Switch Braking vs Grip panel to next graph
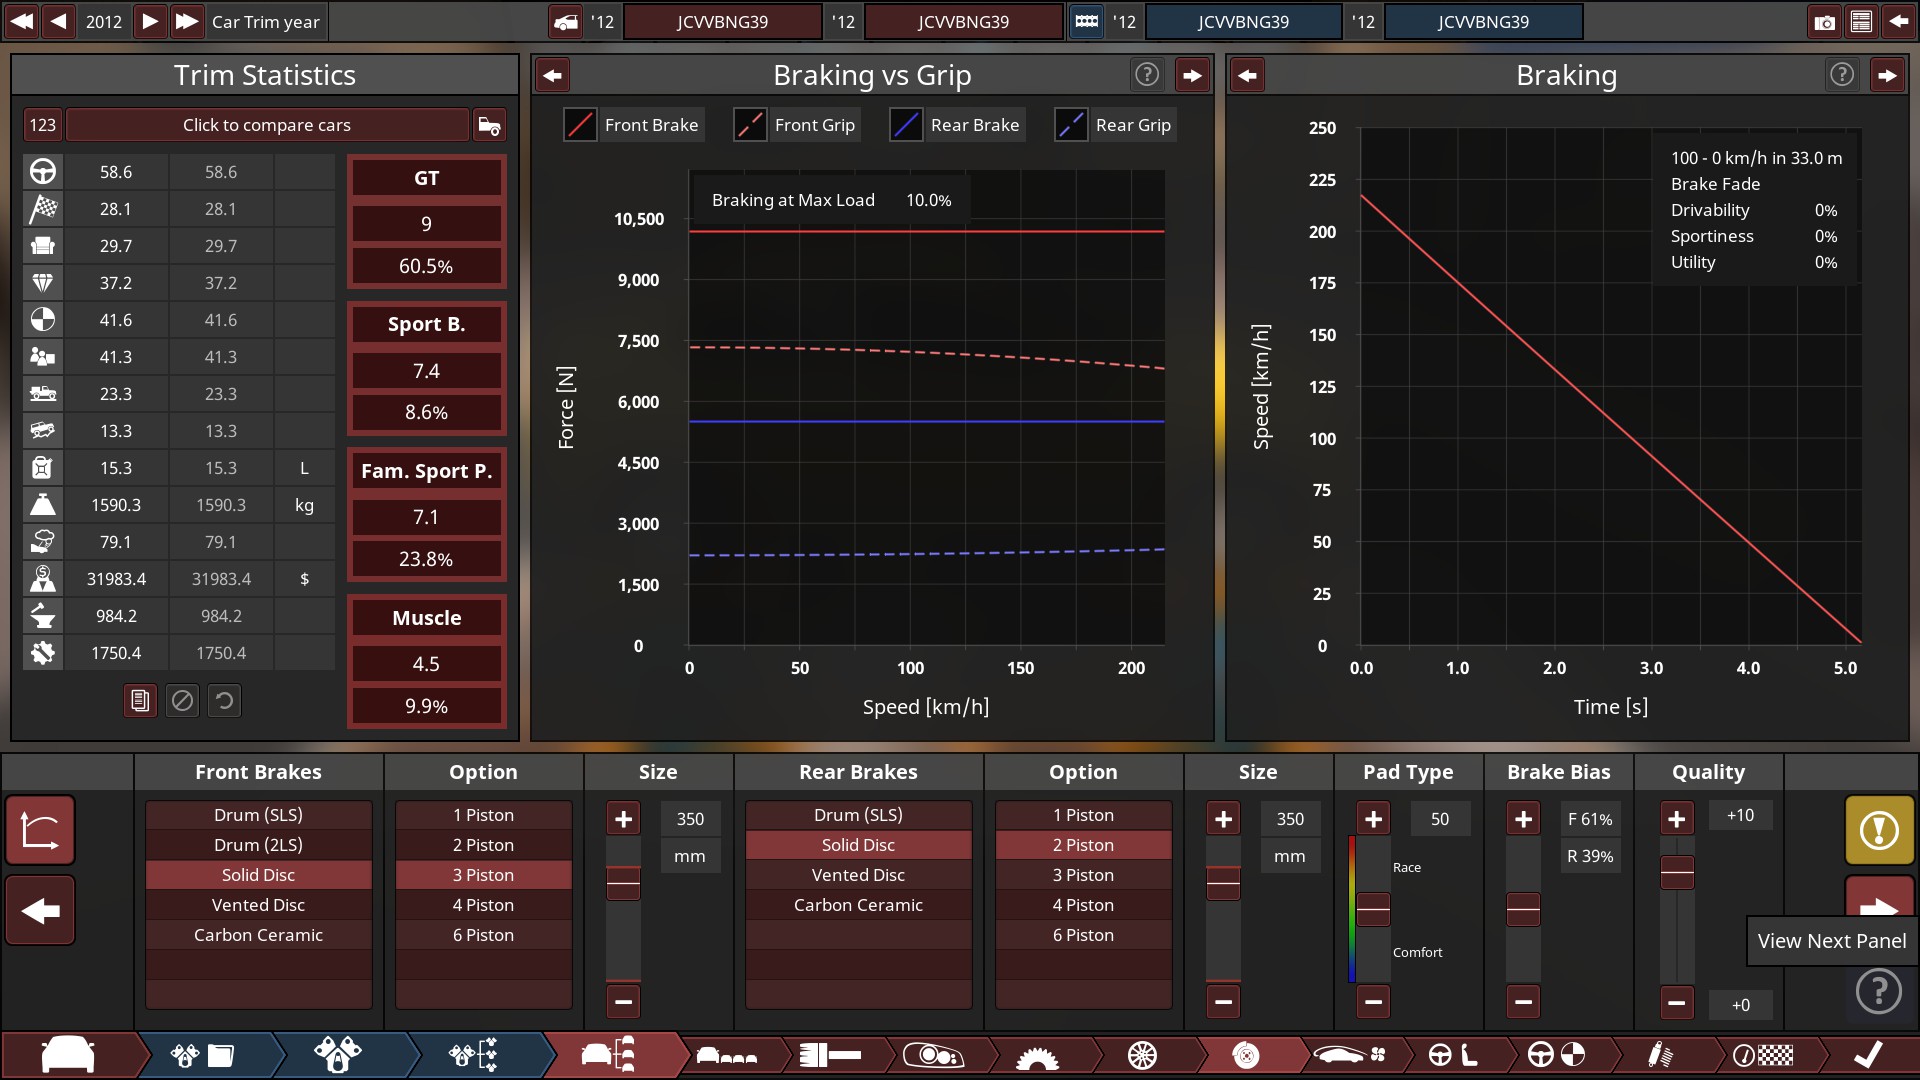1920x1080 pixels. click(1192, 75)
